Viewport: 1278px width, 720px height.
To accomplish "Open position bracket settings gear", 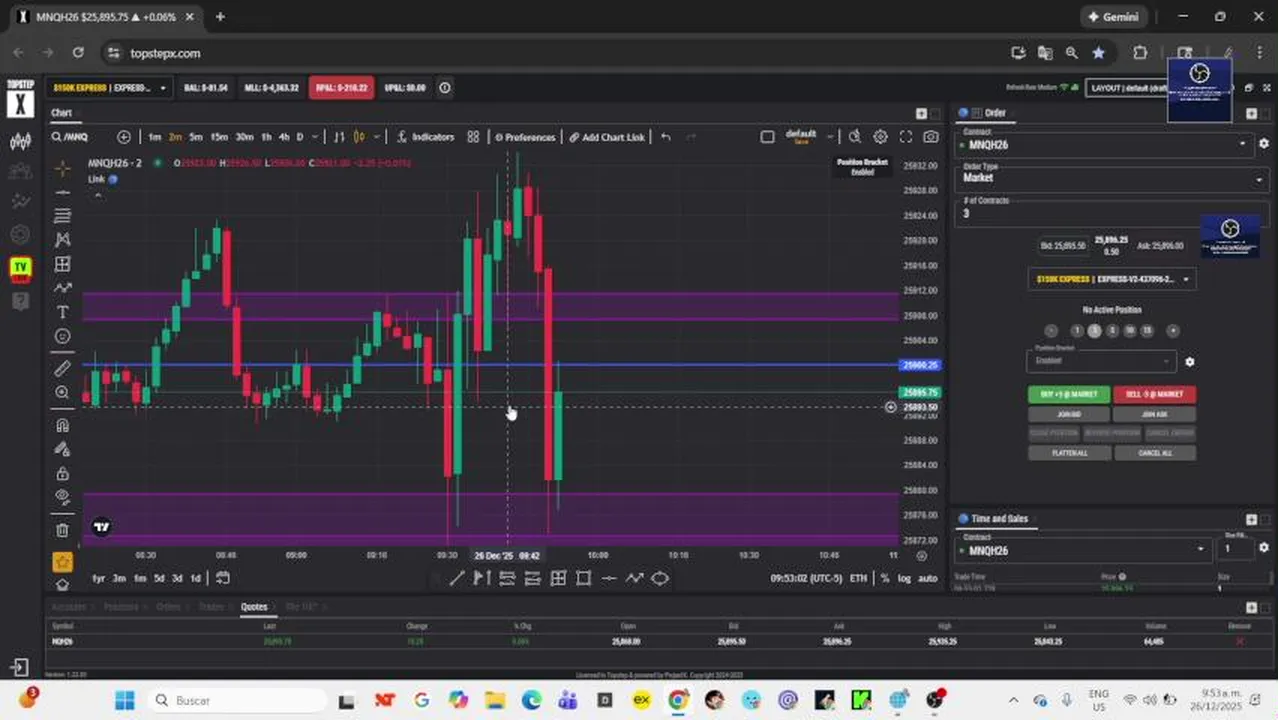I will click(1189, 362).
